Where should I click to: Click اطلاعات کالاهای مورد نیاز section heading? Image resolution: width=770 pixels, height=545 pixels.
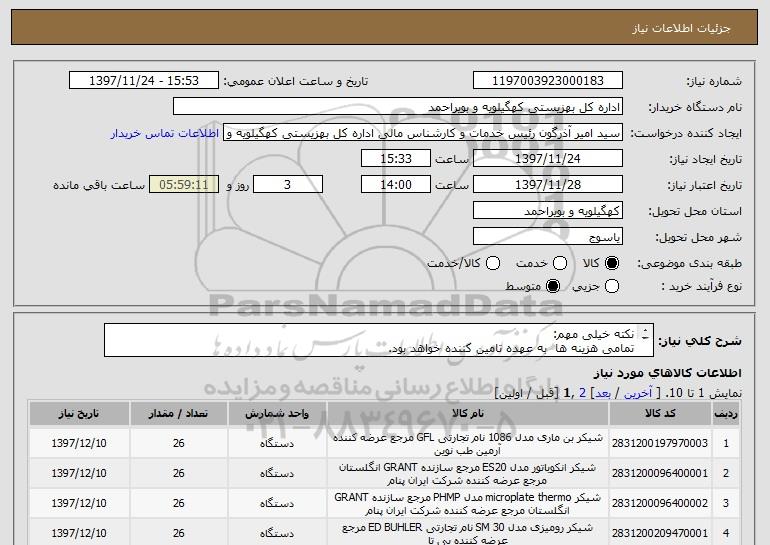tap(667, 373)
